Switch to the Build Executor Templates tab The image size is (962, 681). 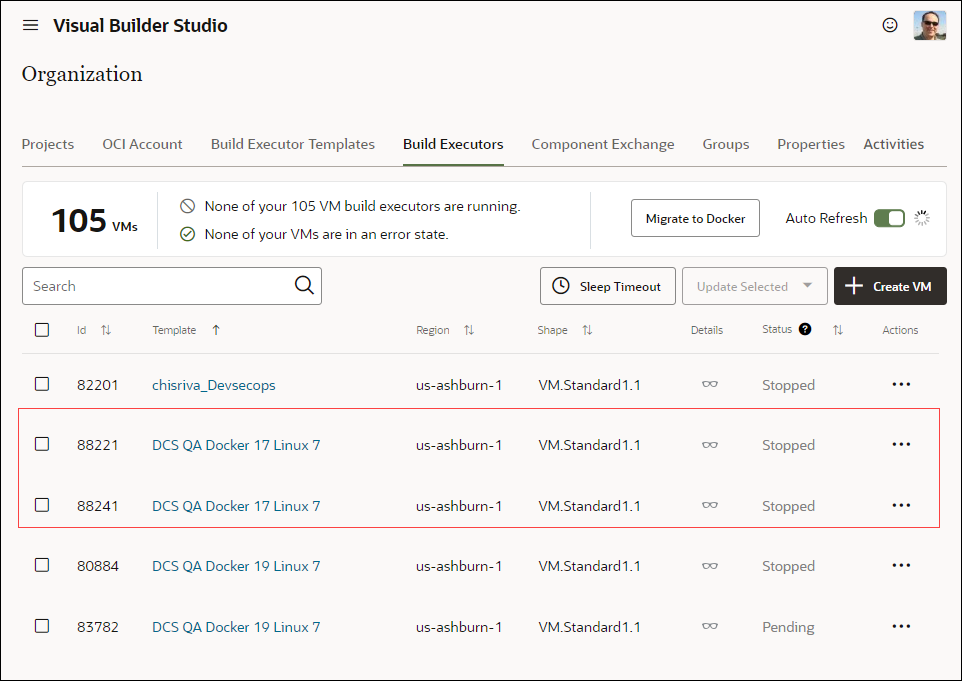[x=293, y=144]
